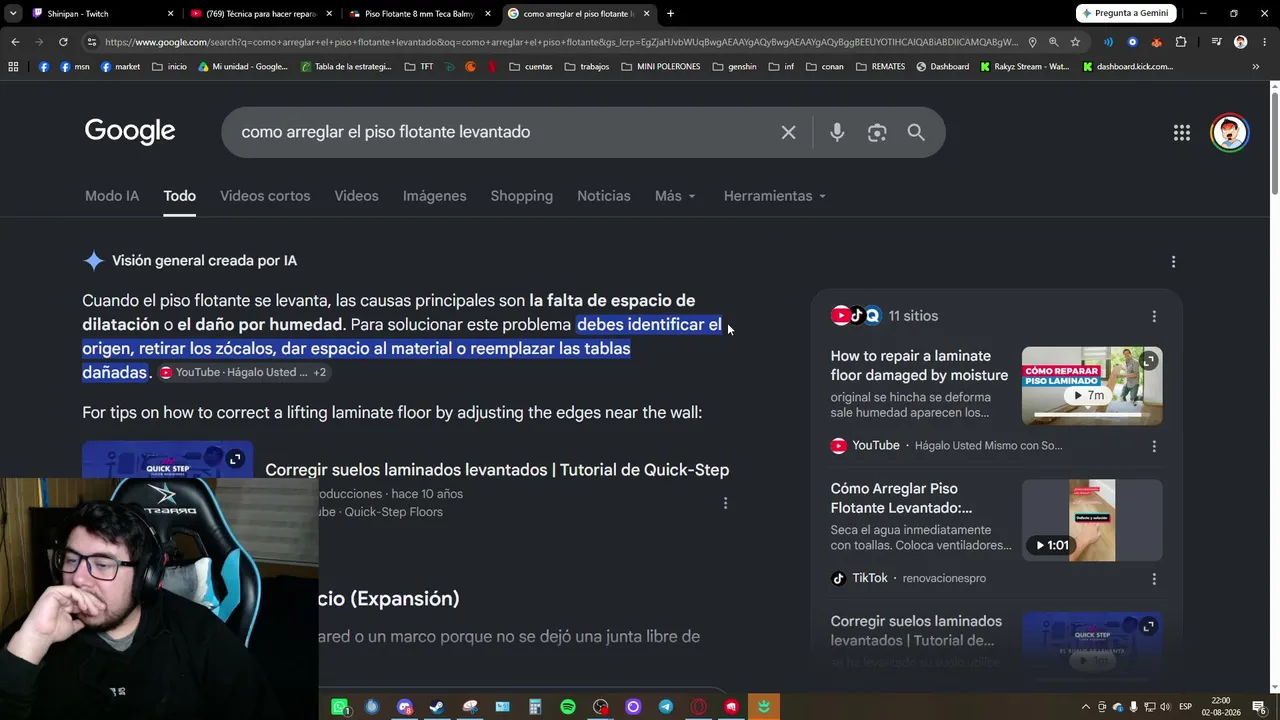Image resolution: width=1280 pixels, height=720 pixels.
Task: Switch to the 'Imágenes' search tab
Action: [434, 196]
